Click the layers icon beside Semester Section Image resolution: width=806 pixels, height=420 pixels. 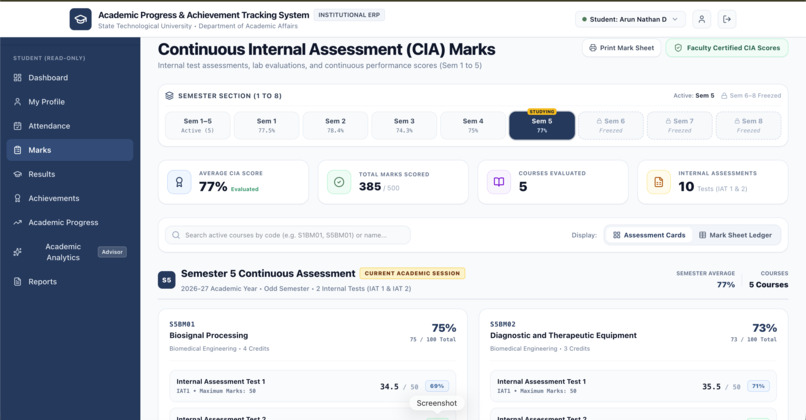(x=169, y=96)
